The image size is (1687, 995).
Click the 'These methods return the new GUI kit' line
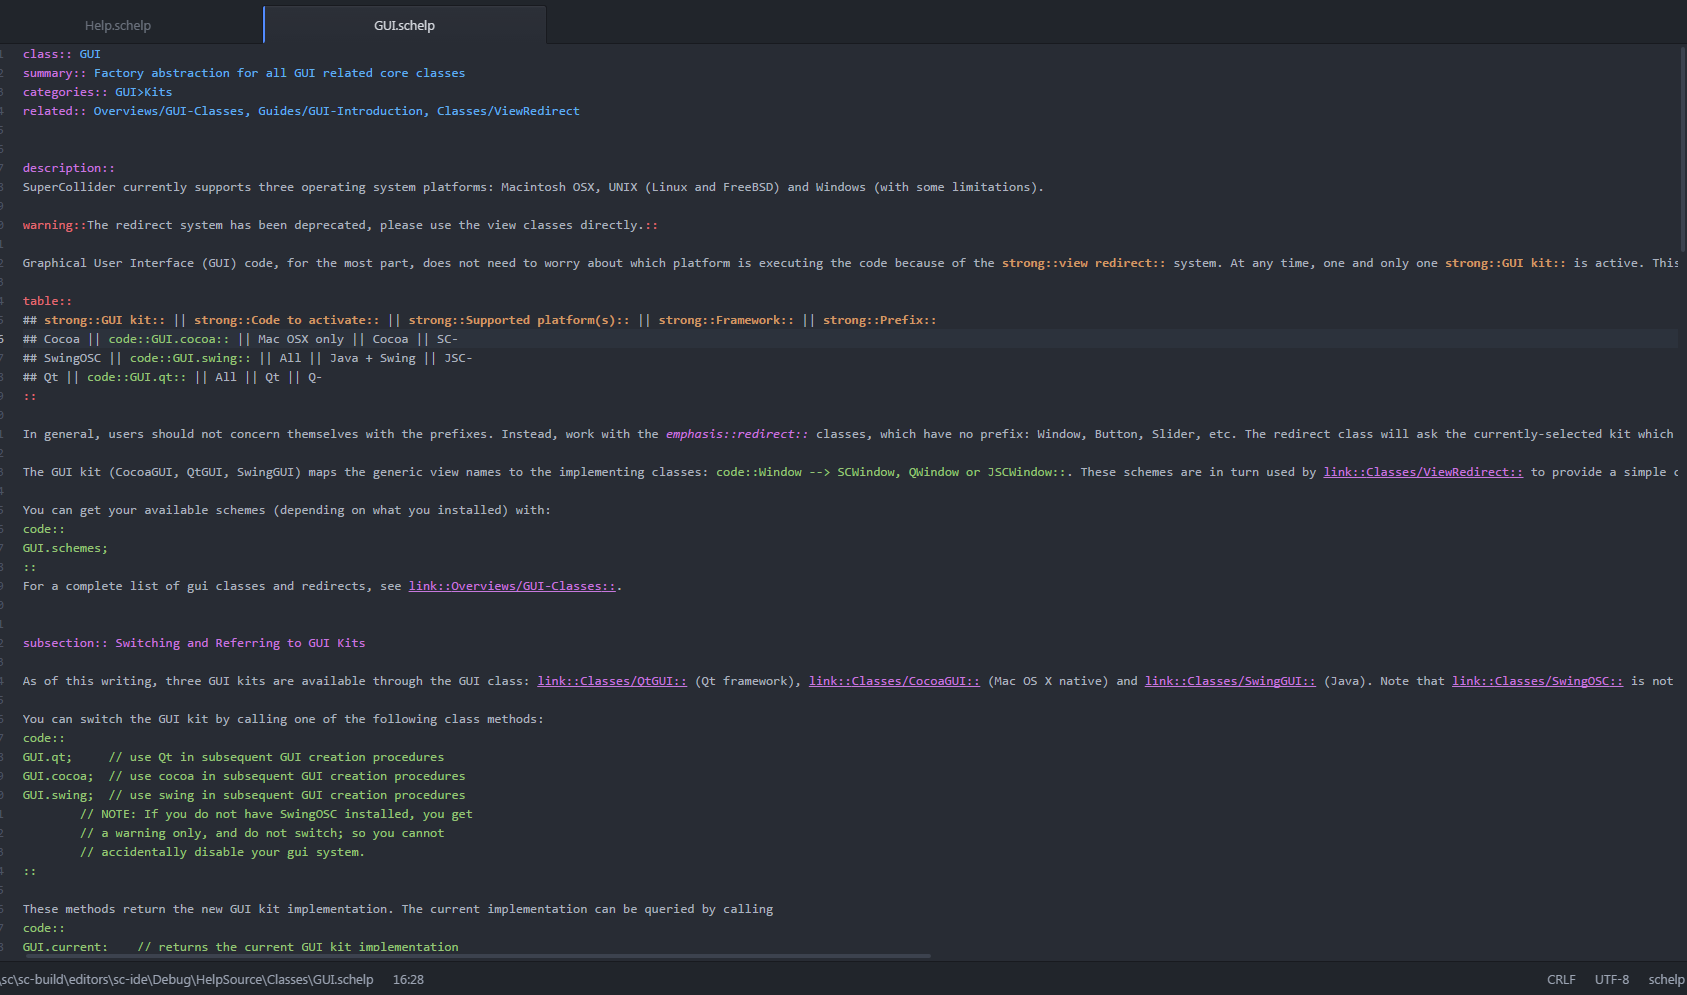398,909
